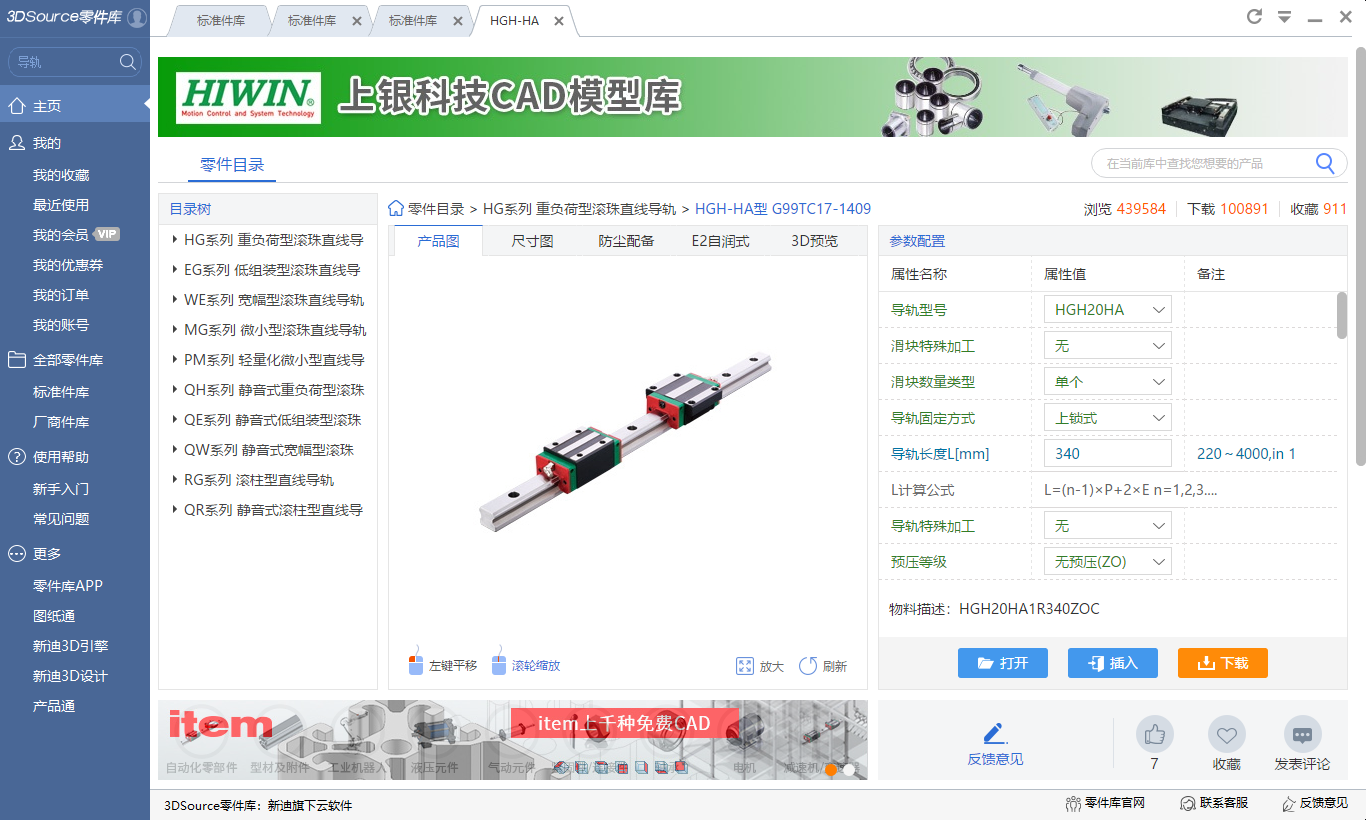Image resolution: width=1366 pixels, height=820 pixels.
Task: Close the HGH-HA tab
Action: pyautogui.click(x=559, y=21)
